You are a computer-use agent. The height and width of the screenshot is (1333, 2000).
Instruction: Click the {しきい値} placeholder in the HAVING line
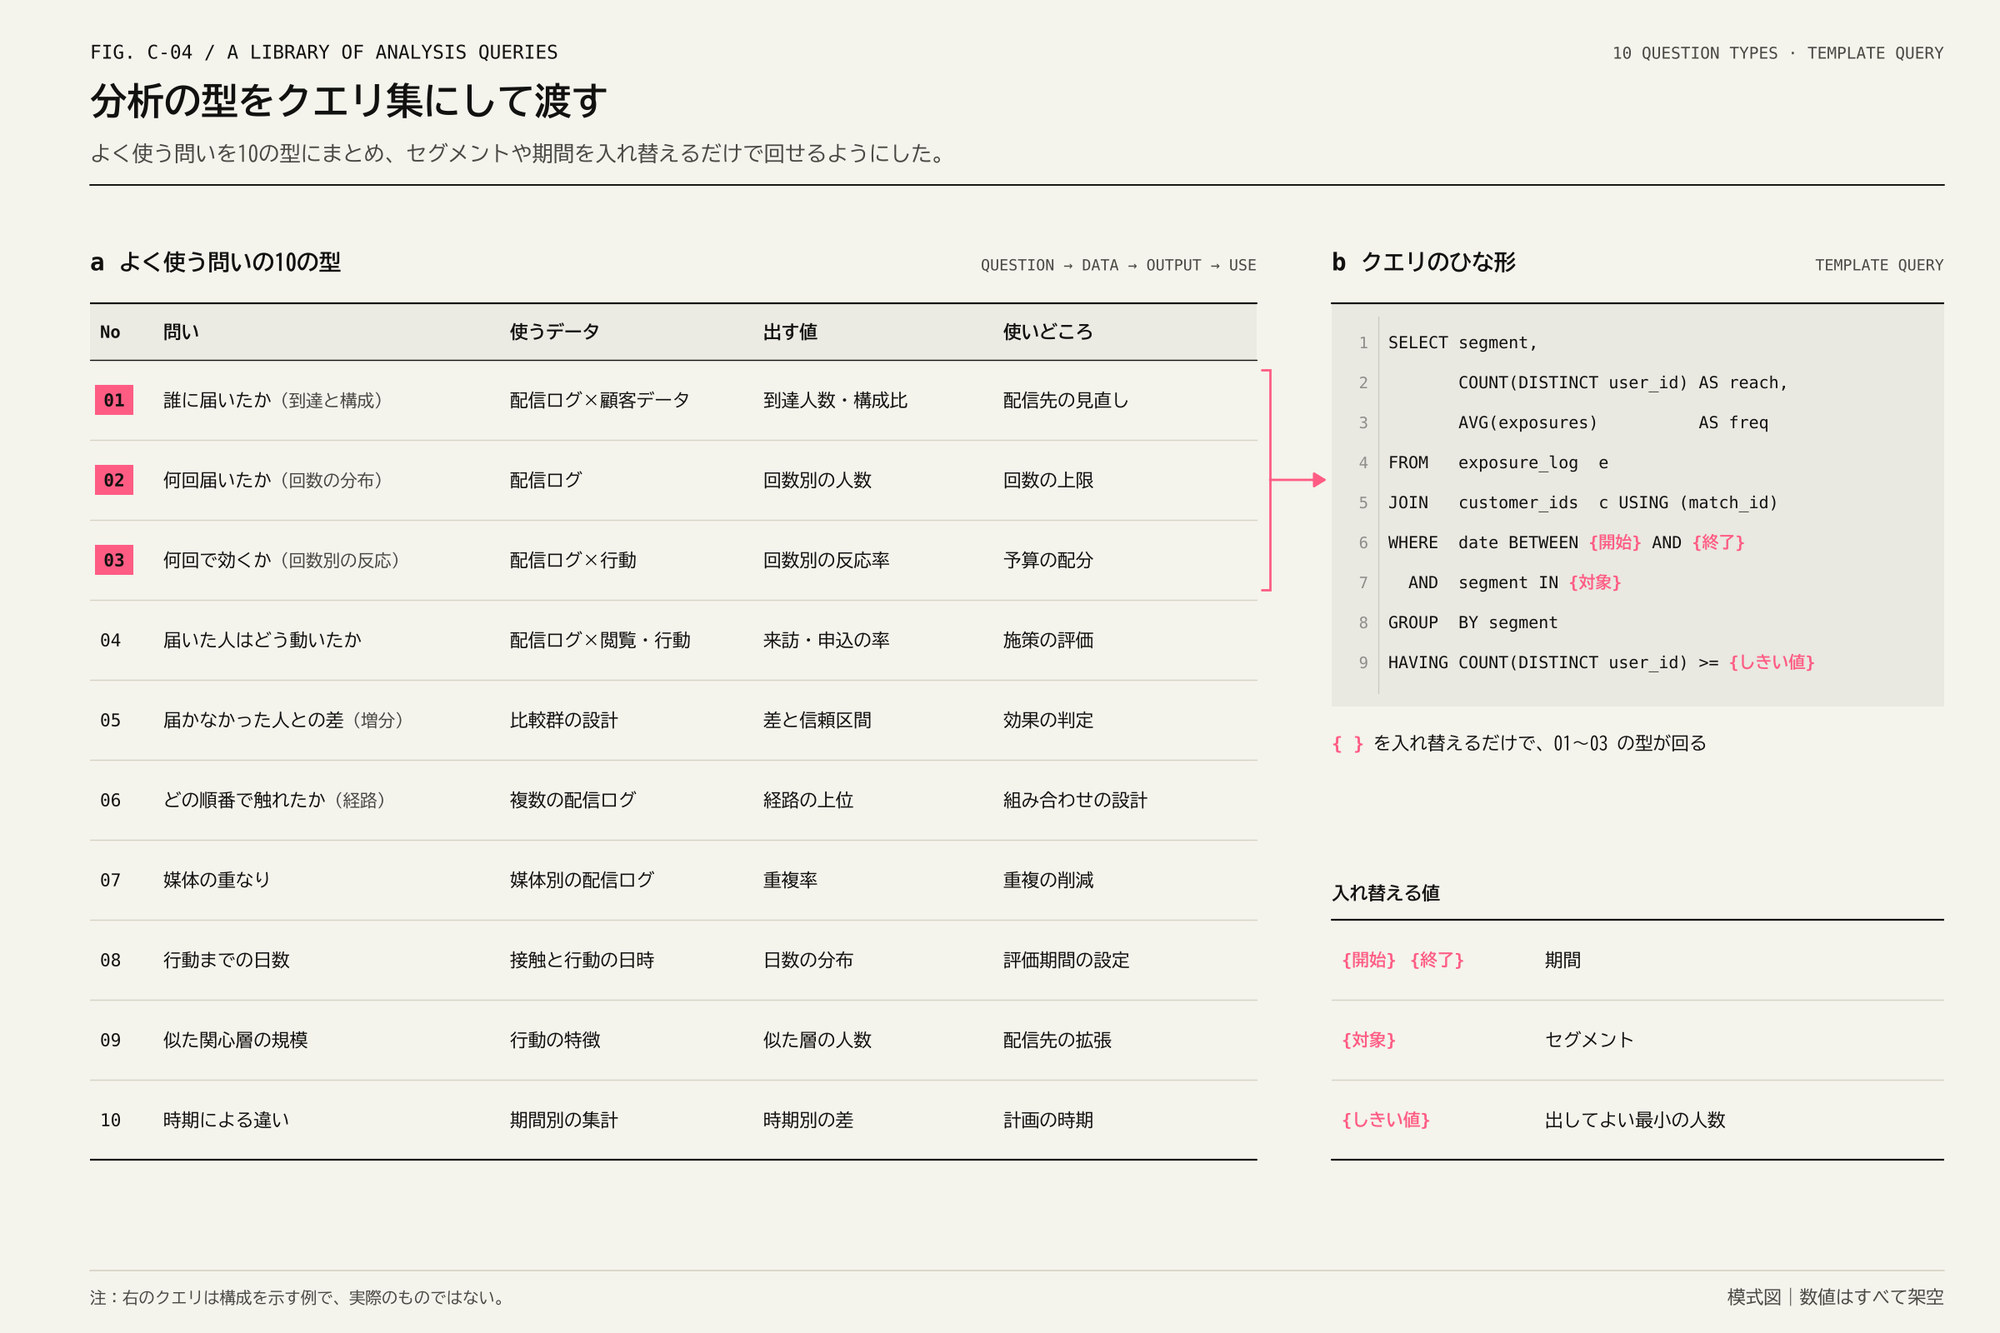coord(1772,663)
